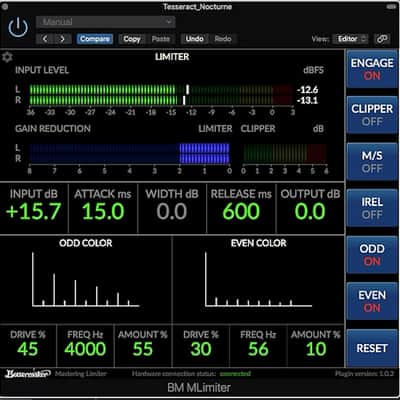Select the INPUT dB value +15.7

pos(33,211)
